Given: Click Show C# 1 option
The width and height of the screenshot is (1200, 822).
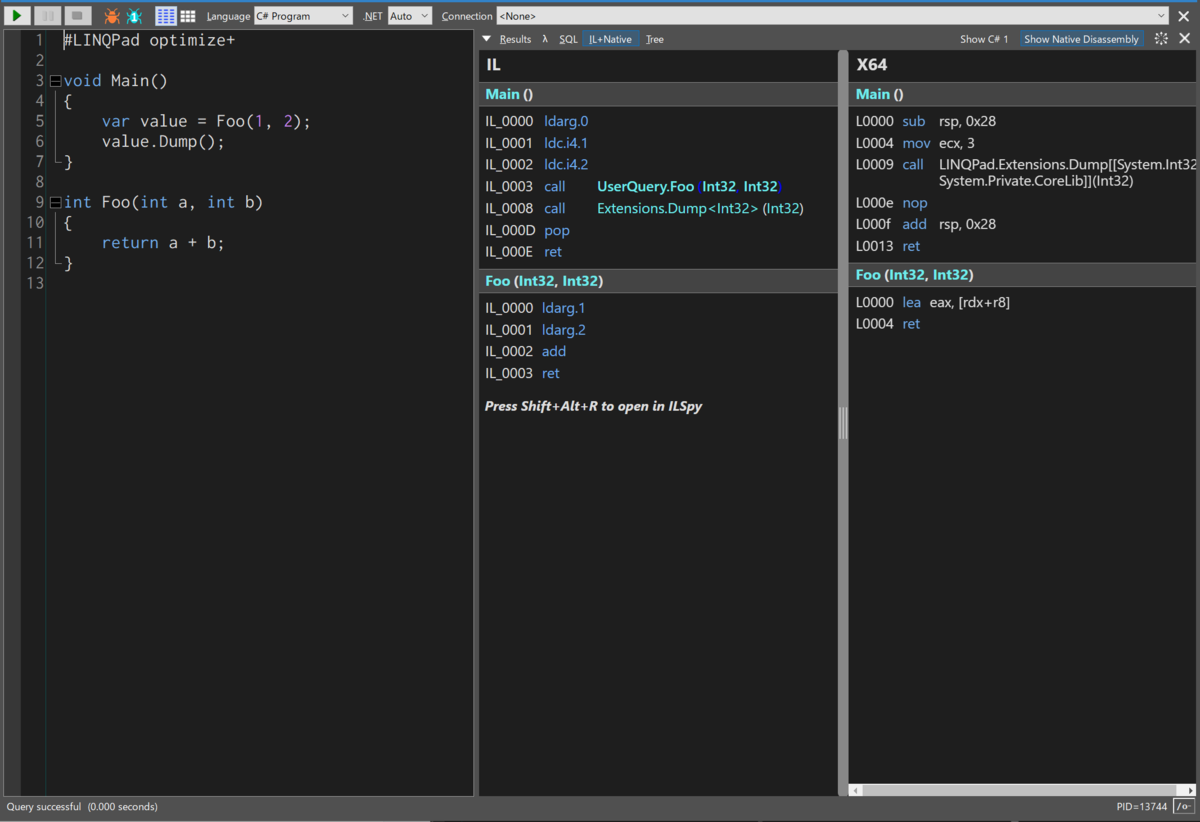Looking at the screenshot, I should (984, 39).
